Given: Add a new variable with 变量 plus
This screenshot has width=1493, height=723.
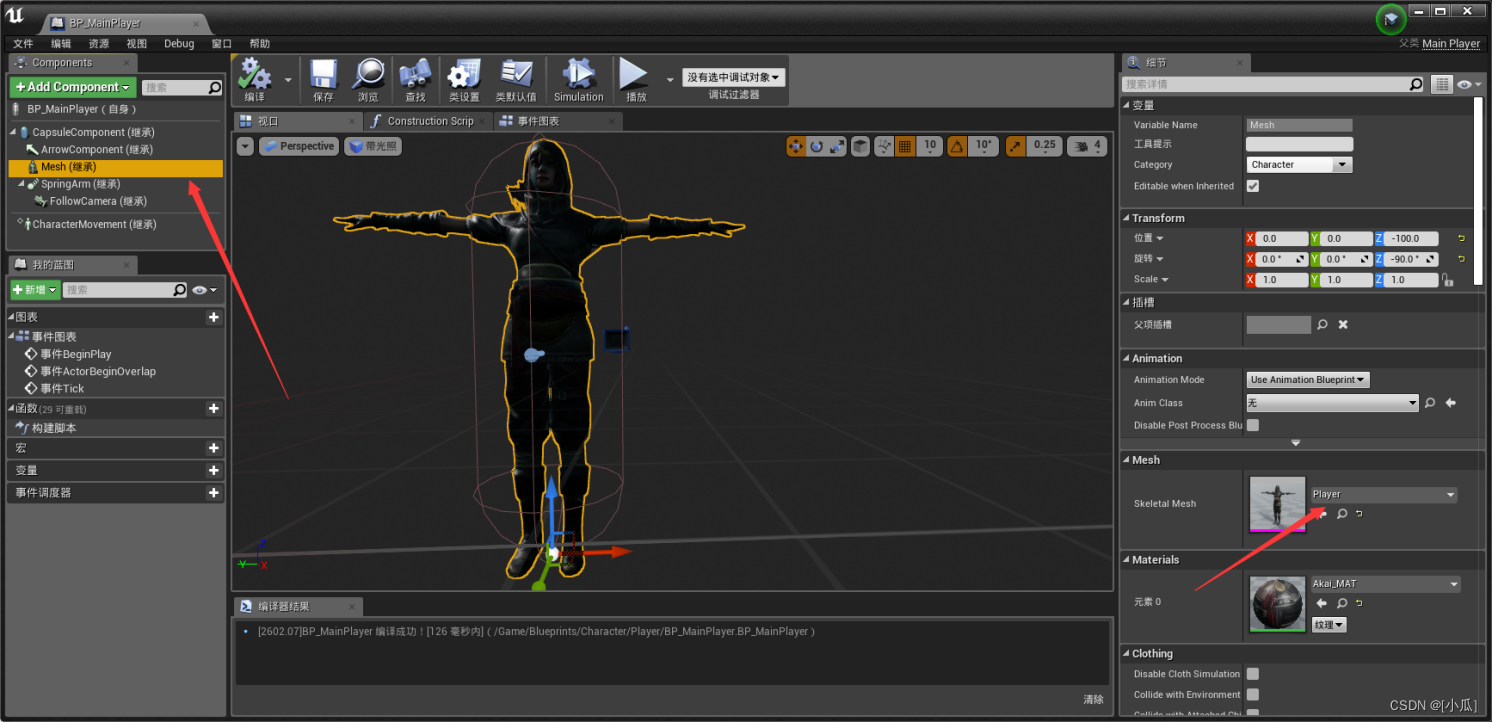Looking at the screenshot, I should point(213,470).
